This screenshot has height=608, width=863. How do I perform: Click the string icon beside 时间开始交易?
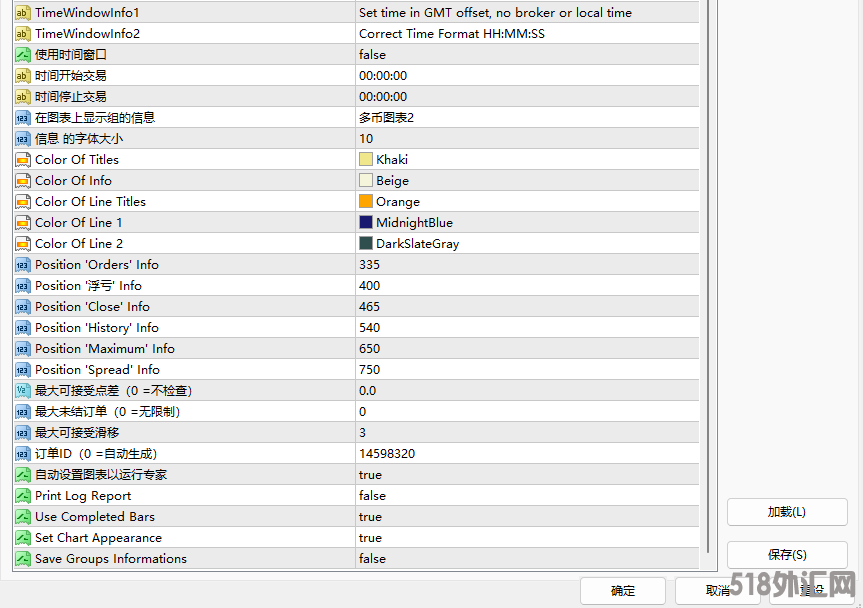(x=23, y=76)
